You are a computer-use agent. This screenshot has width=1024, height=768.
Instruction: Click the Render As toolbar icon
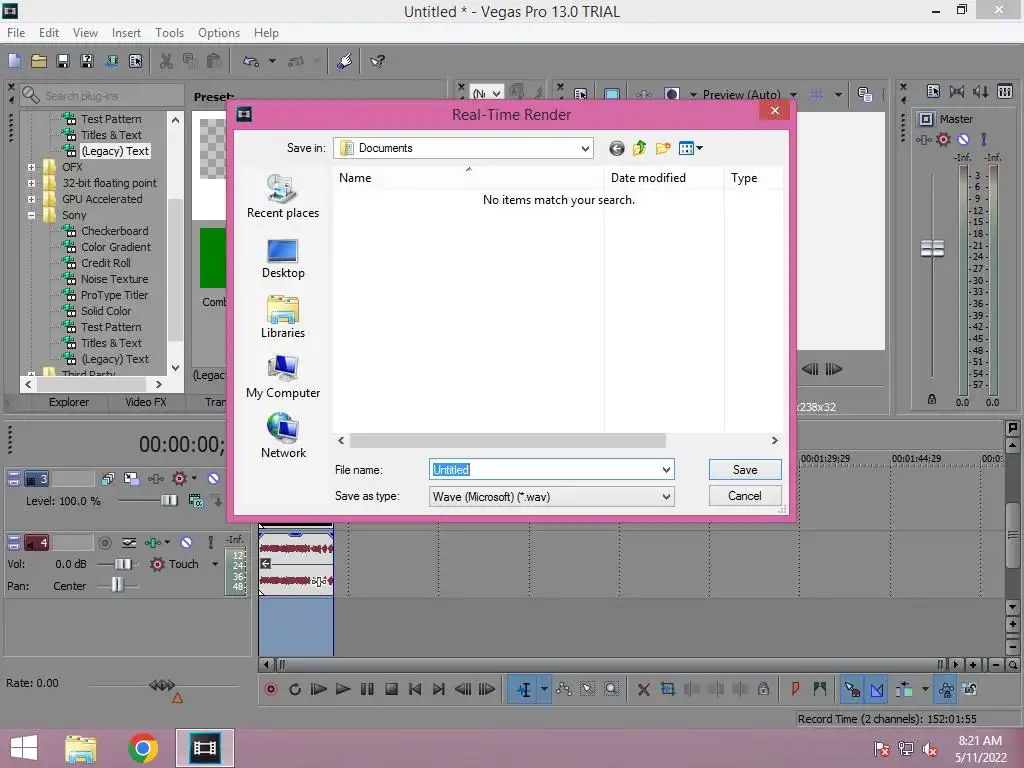click(x=111, y=61)
